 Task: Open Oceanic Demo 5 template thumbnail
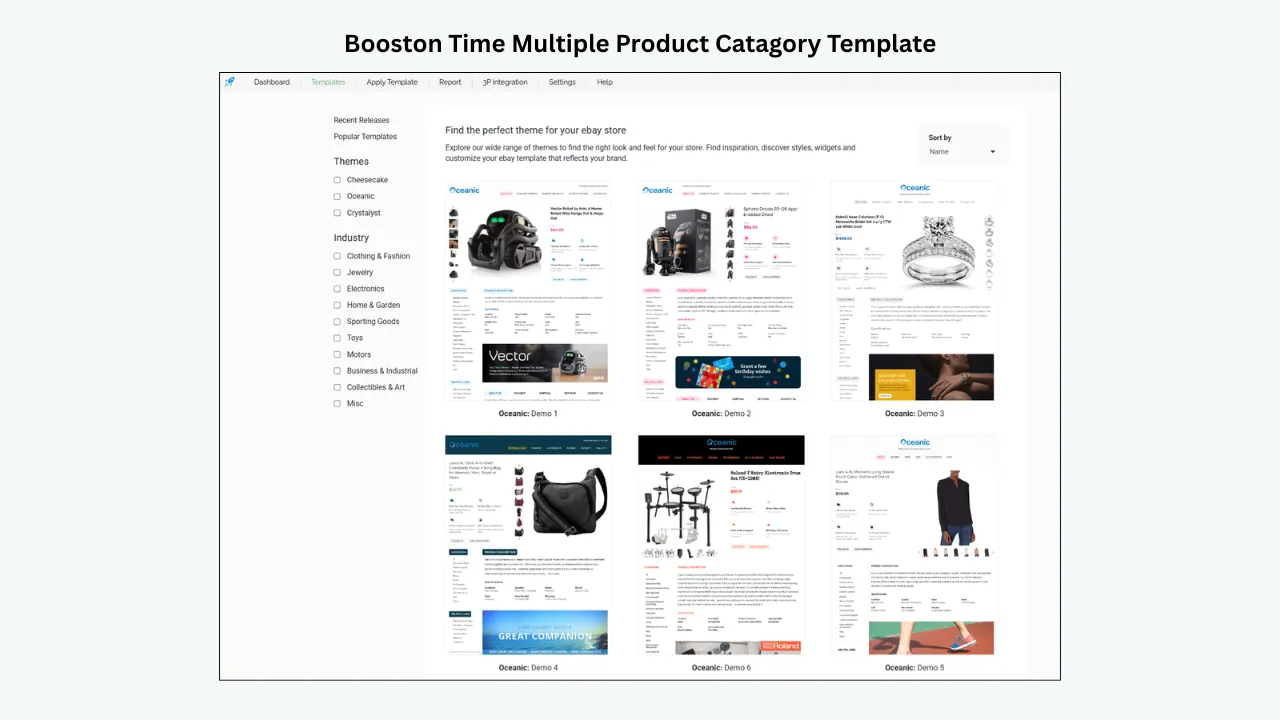[x=914, y=545]
